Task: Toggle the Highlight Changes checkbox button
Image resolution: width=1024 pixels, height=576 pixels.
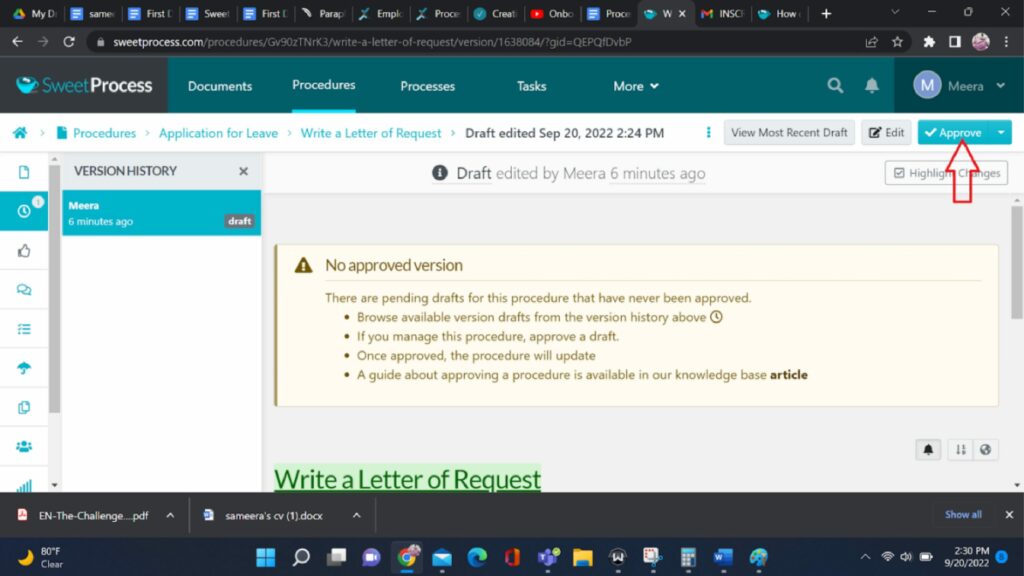Action: [946, 173]
